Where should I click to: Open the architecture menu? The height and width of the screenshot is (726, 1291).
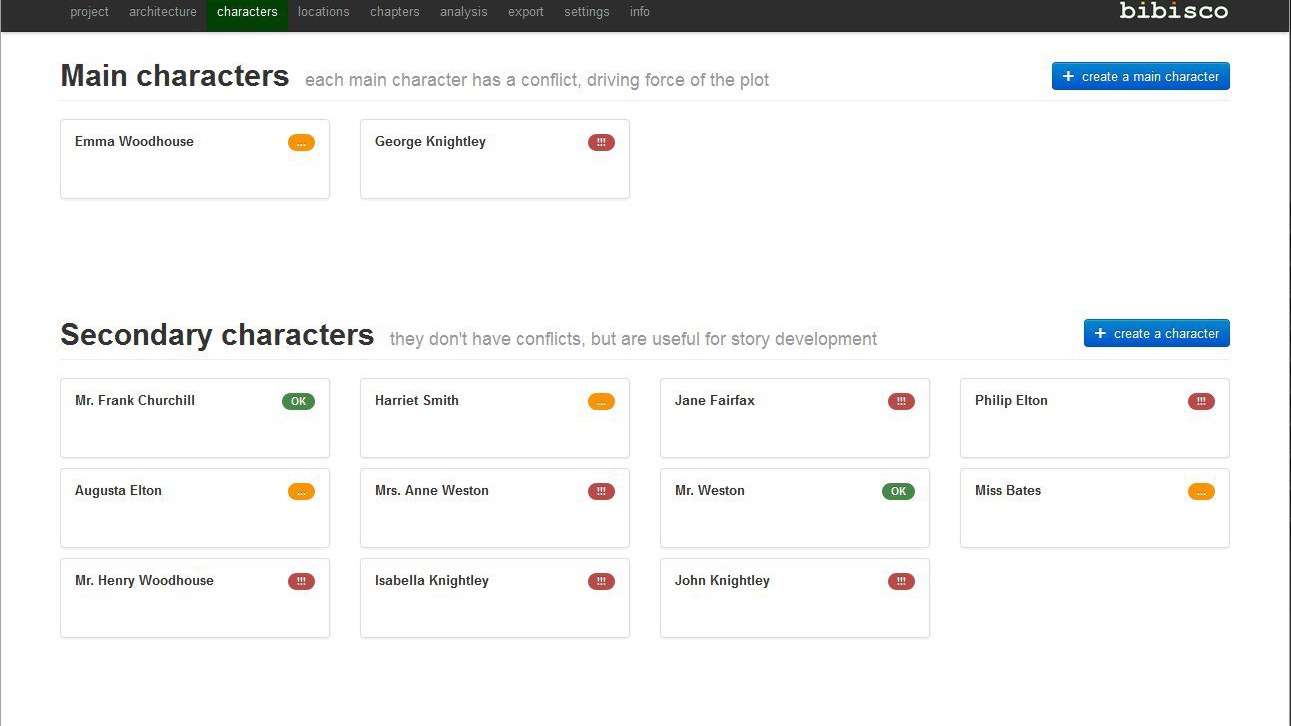click(x=163, y=12)
